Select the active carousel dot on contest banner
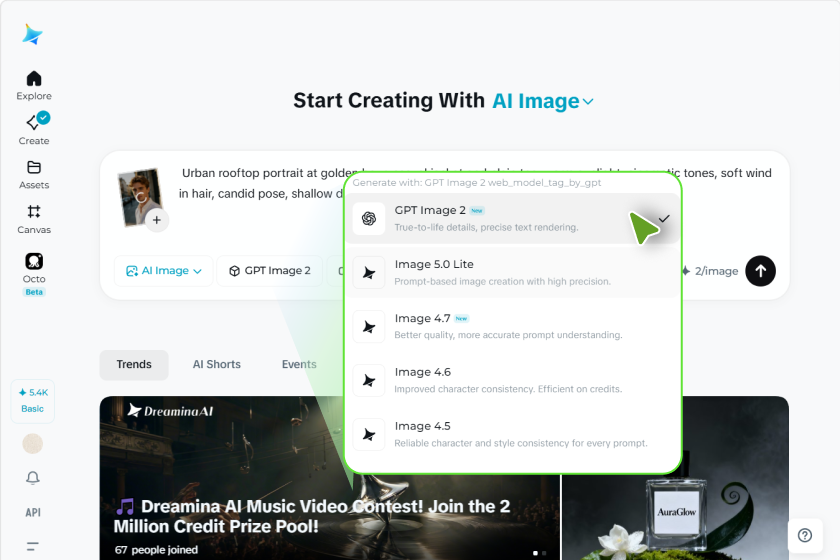The height and width of the screenshot is (560, 840). [x=535, y=552]
